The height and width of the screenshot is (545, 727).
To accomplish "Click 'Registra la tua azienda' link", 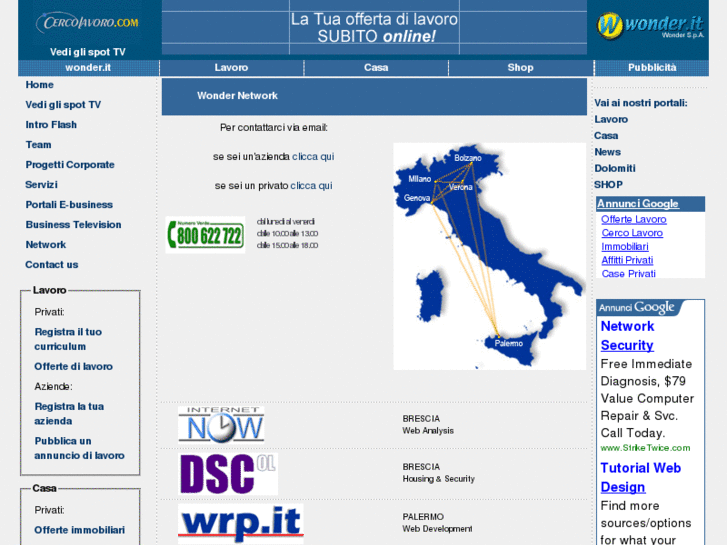I will (69, 414).
